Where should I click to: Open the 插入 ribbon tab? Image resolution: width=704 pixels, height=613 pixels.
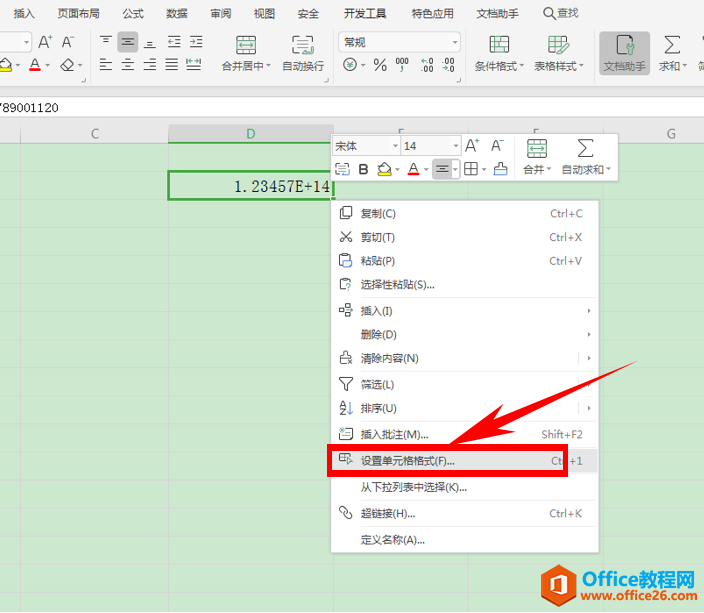(24, 14)
